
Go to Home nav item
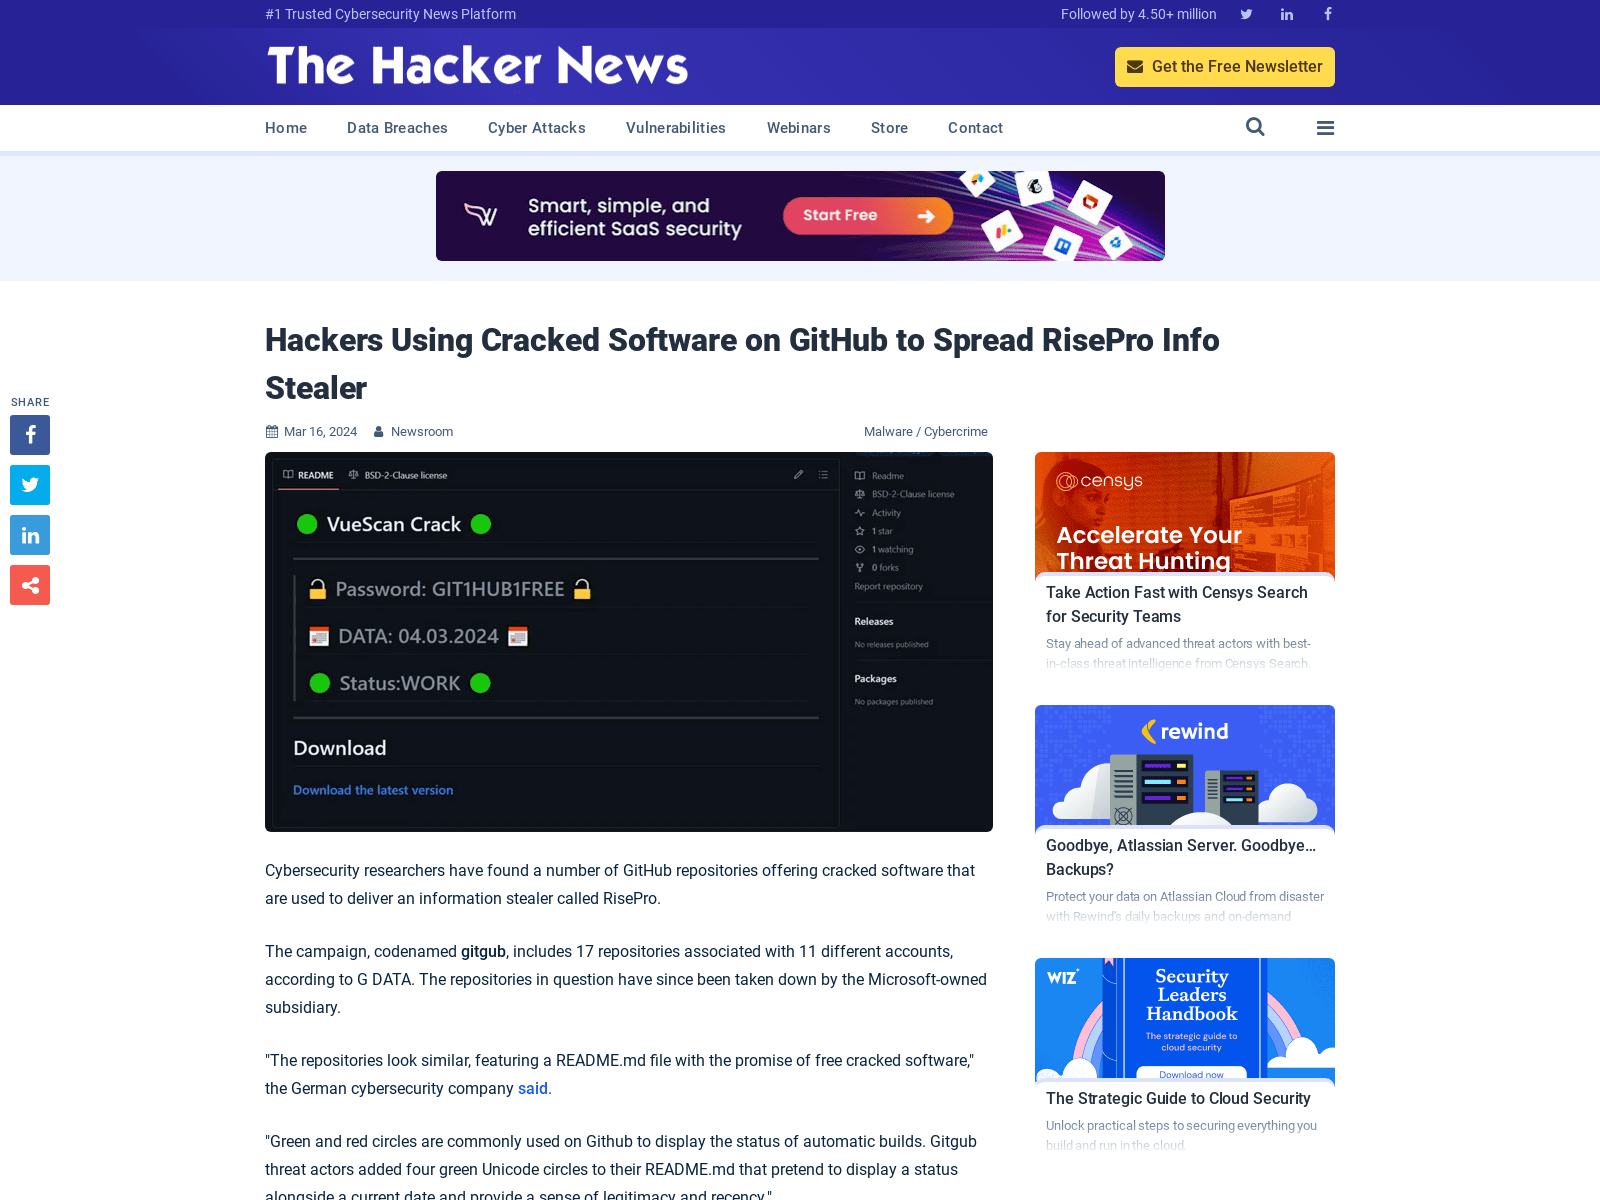point(286,128)
